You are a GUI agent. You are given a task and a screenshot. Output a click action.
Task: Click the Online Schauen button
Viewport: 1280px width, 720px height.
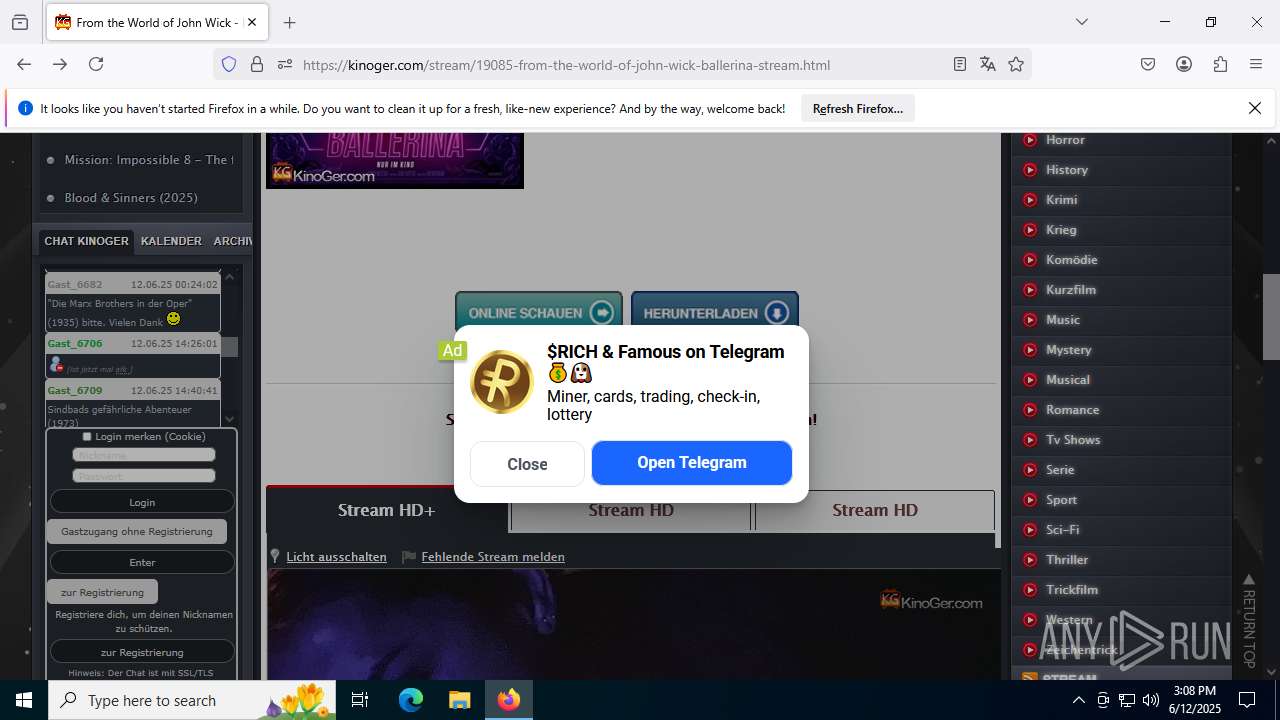[x=539, y=313]
